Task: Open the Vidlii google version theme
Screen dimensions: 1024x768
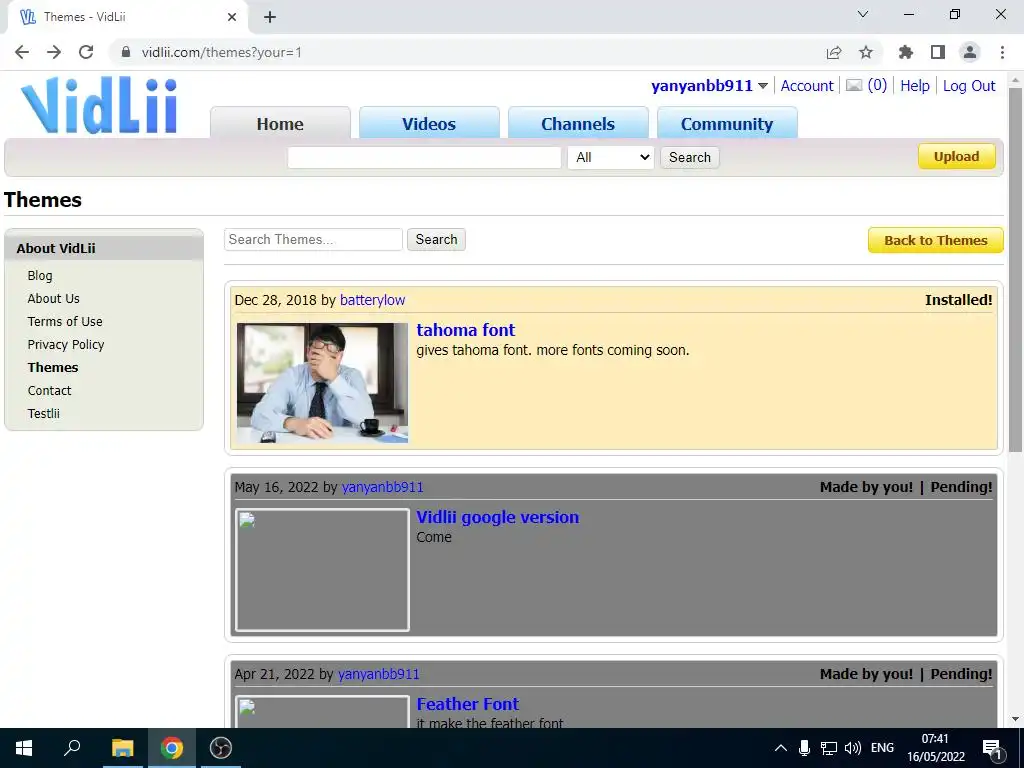Action: pos(498,517)
